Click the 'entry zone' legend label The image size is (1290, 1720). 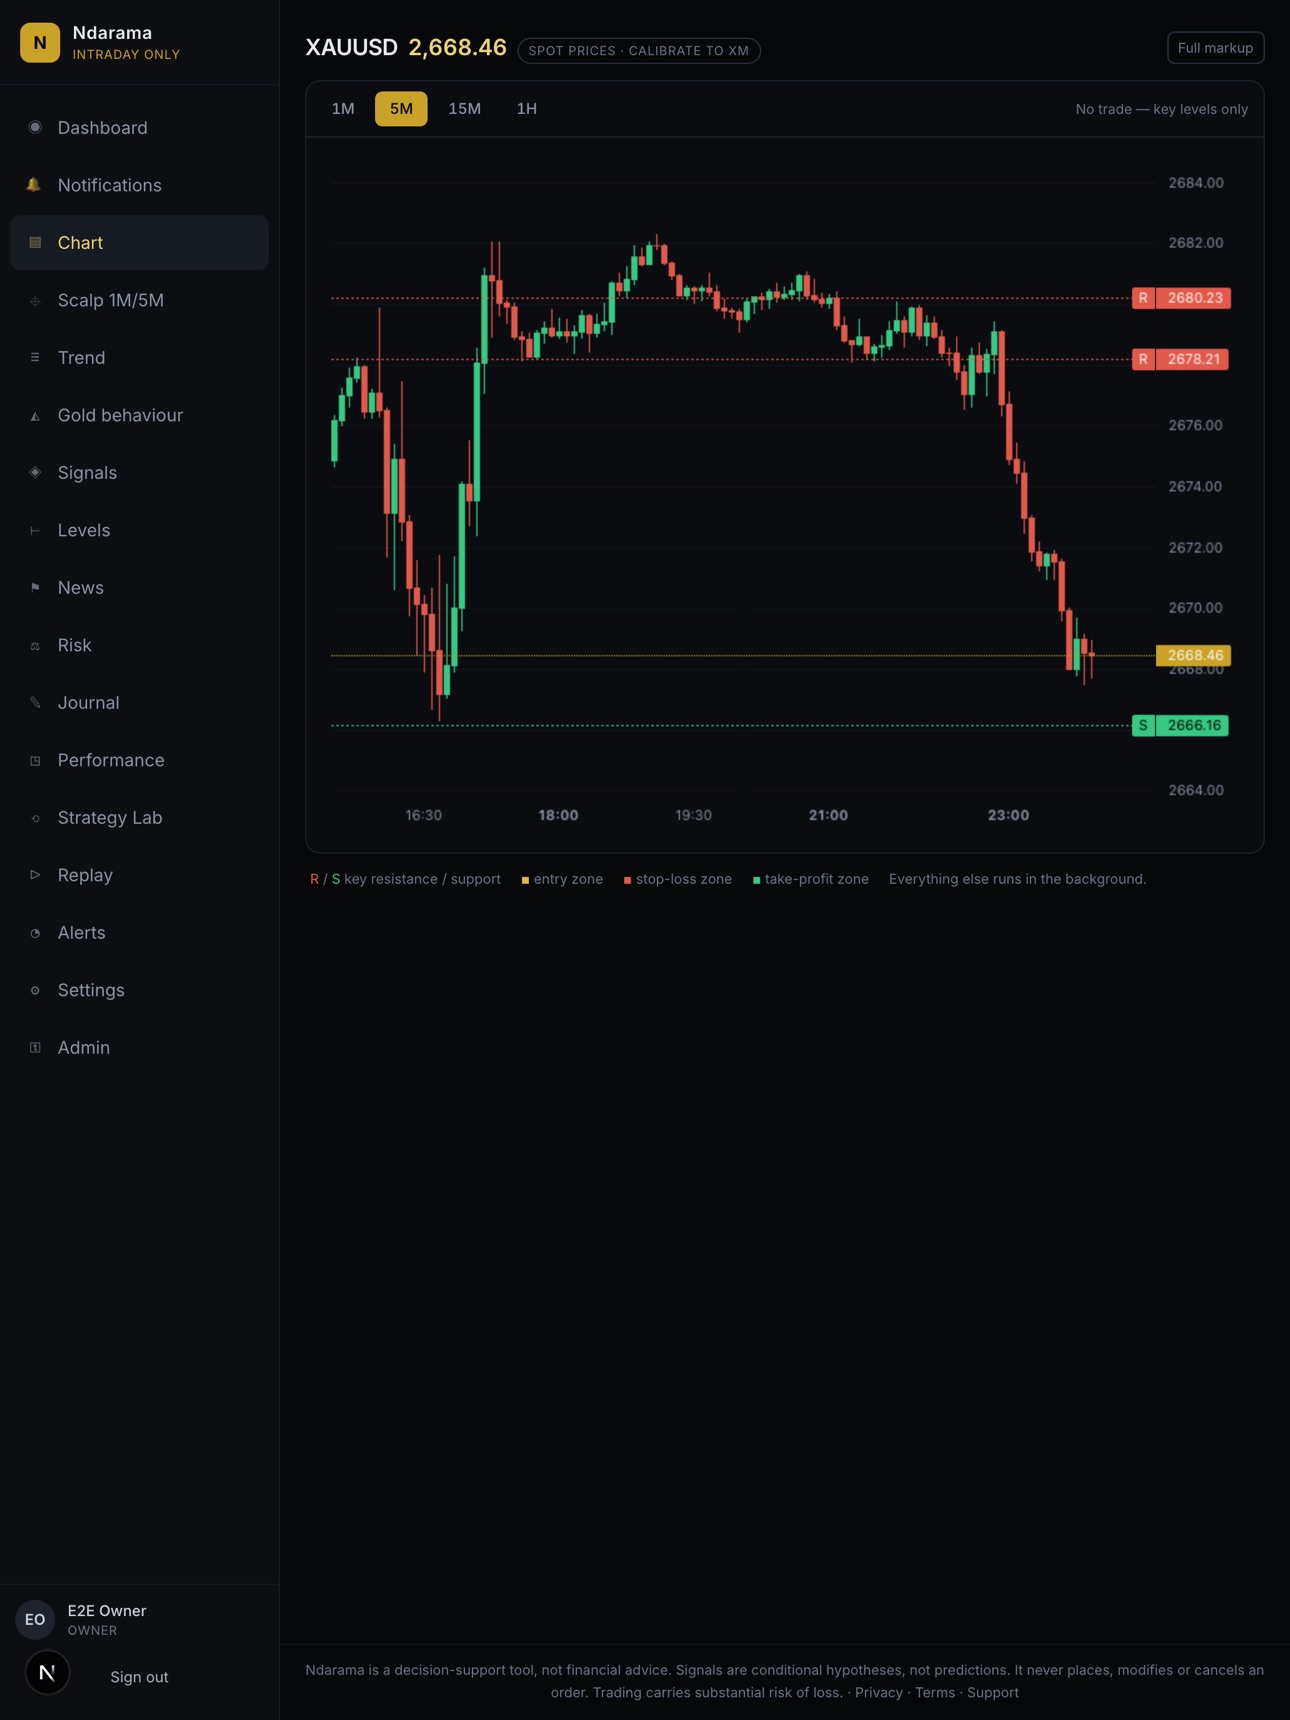pyautogui.click(x=568, y=879)
